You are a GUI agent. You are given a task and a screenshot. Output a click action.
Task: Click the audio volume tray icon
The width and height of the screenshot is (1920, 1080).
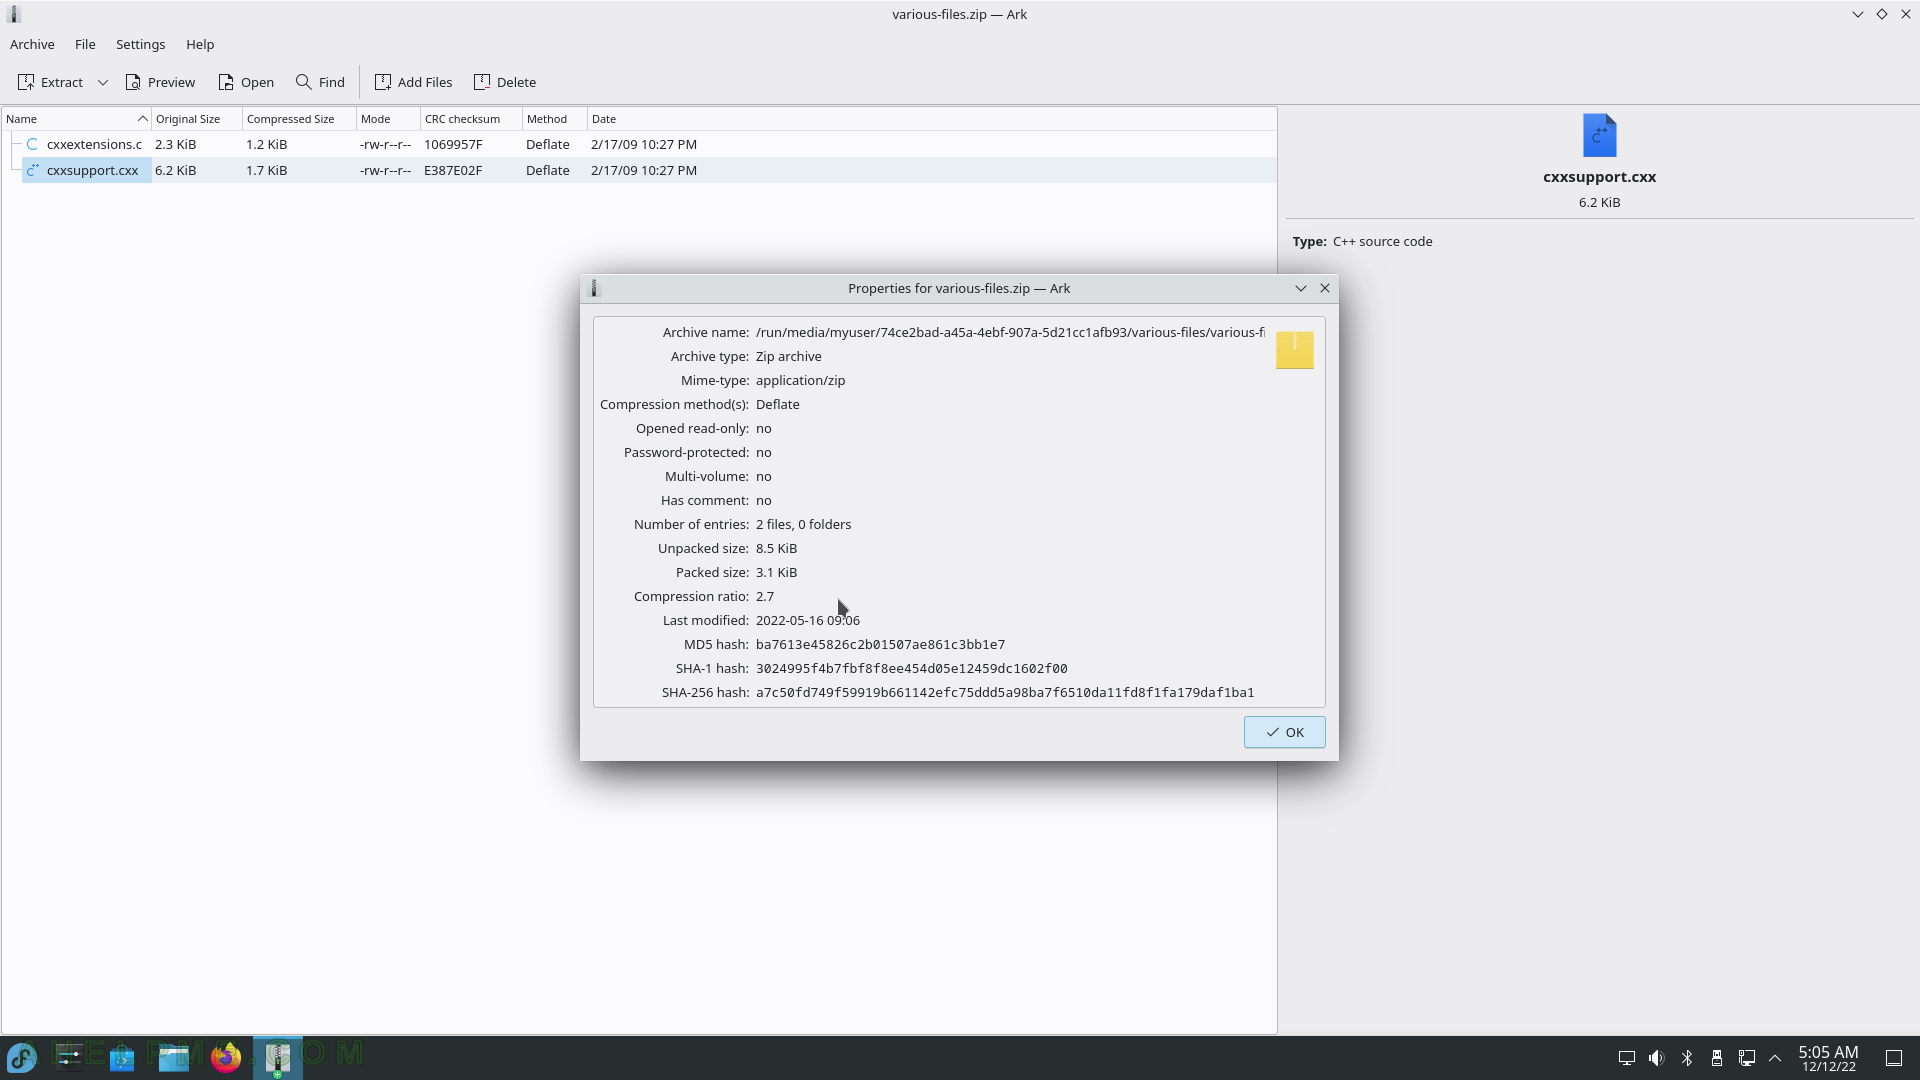(1657, 1058)
